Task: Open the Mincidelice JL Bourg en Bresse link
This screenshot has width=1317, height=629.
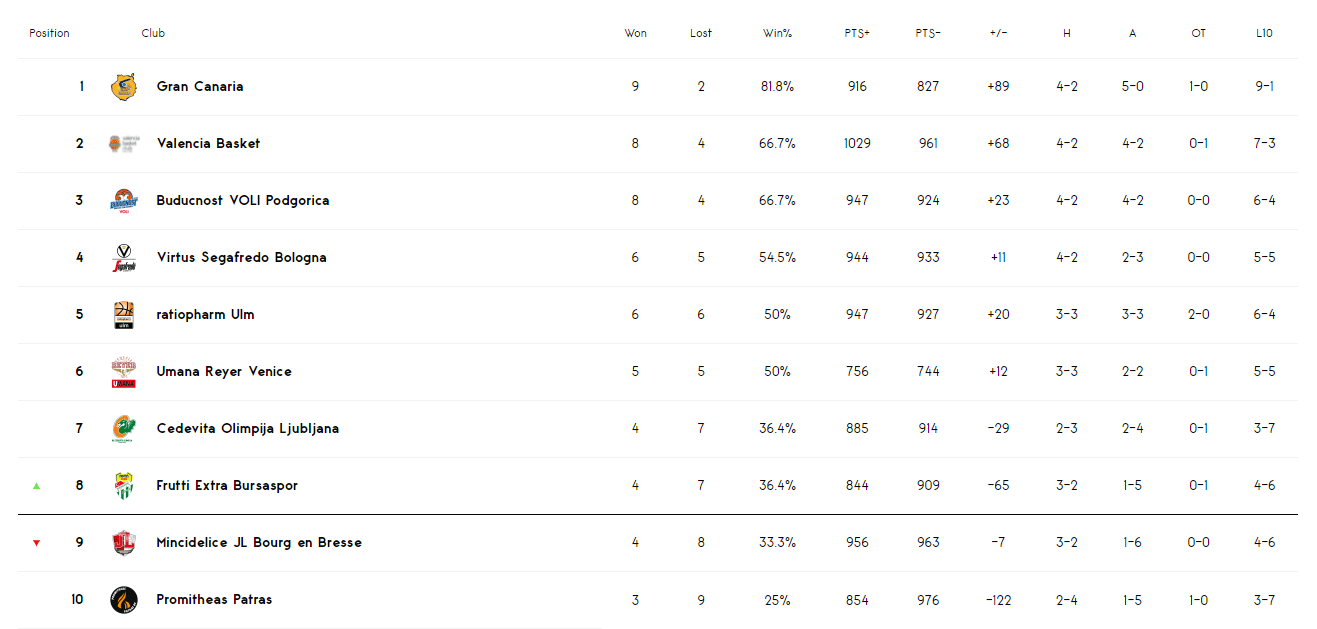Action: coord(259,543)
